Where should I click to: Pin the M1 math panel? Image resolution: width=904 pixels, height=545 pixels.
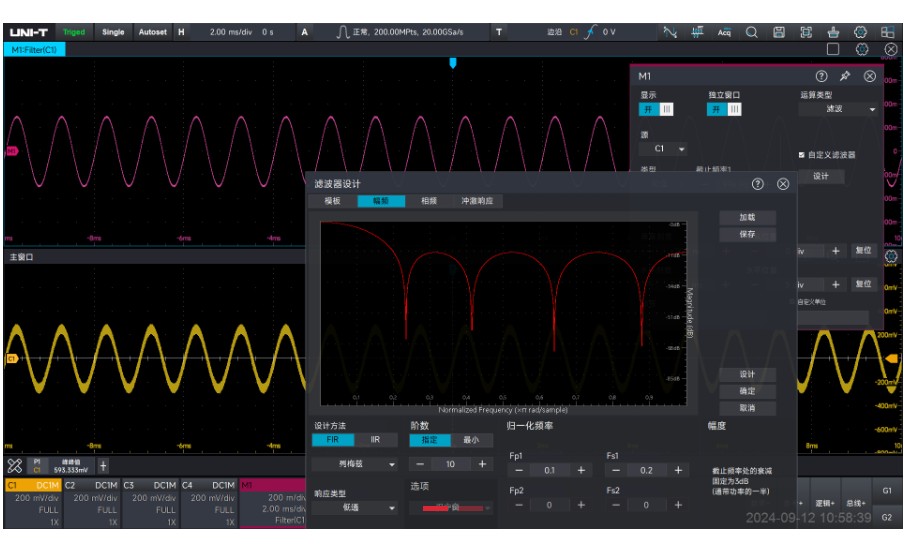845,76
